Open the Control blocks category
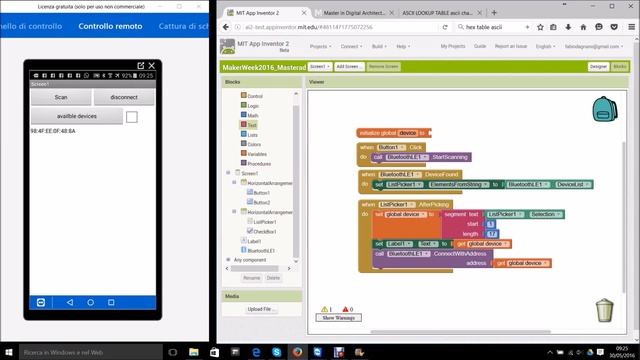Viewport: 640px width, 360px height. (x=251, y=96)
